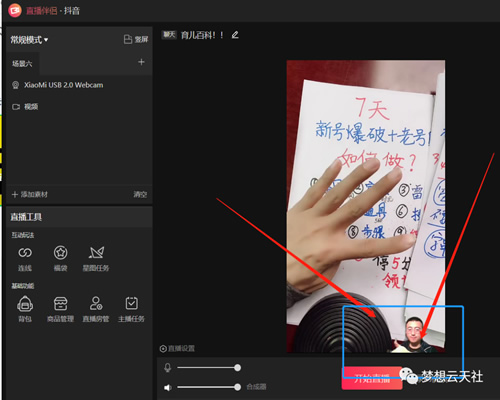
Task: Select the 场景六 scene tab
Action: click(22, 63)
